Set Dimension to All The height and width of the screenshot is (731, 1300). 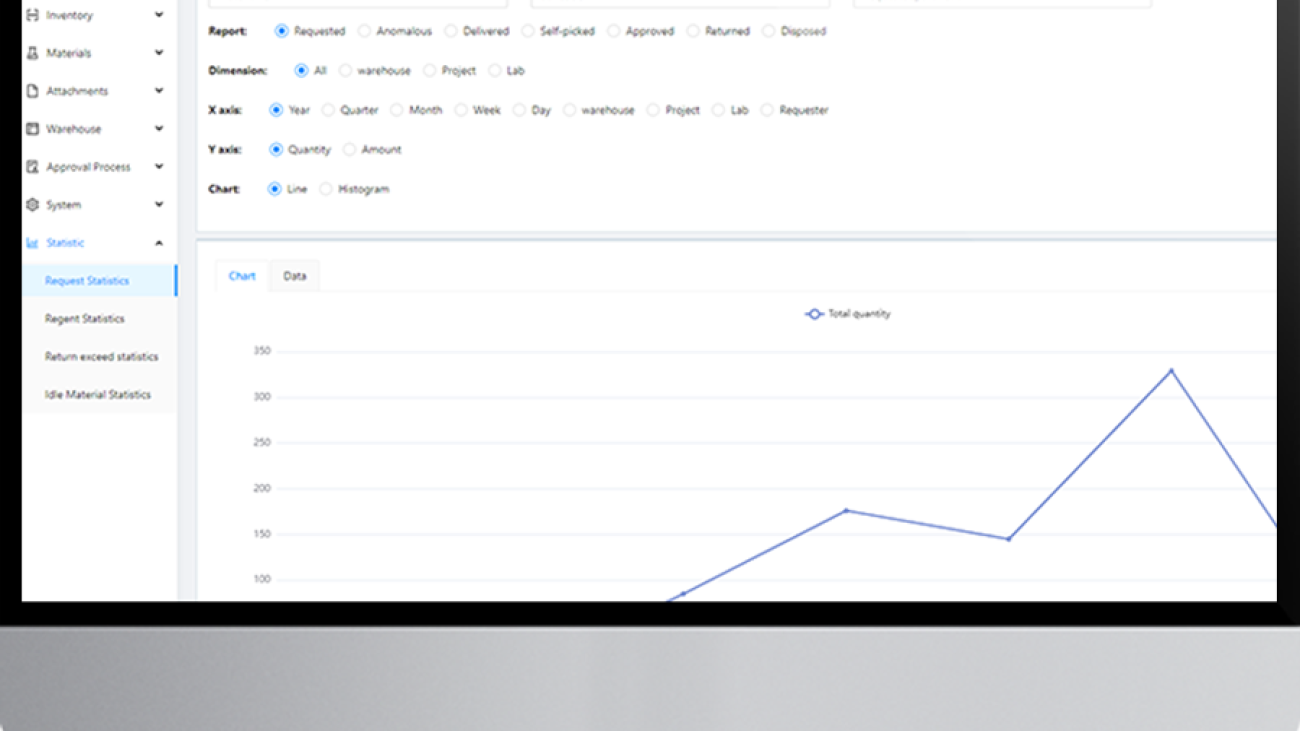coord(301,71)
